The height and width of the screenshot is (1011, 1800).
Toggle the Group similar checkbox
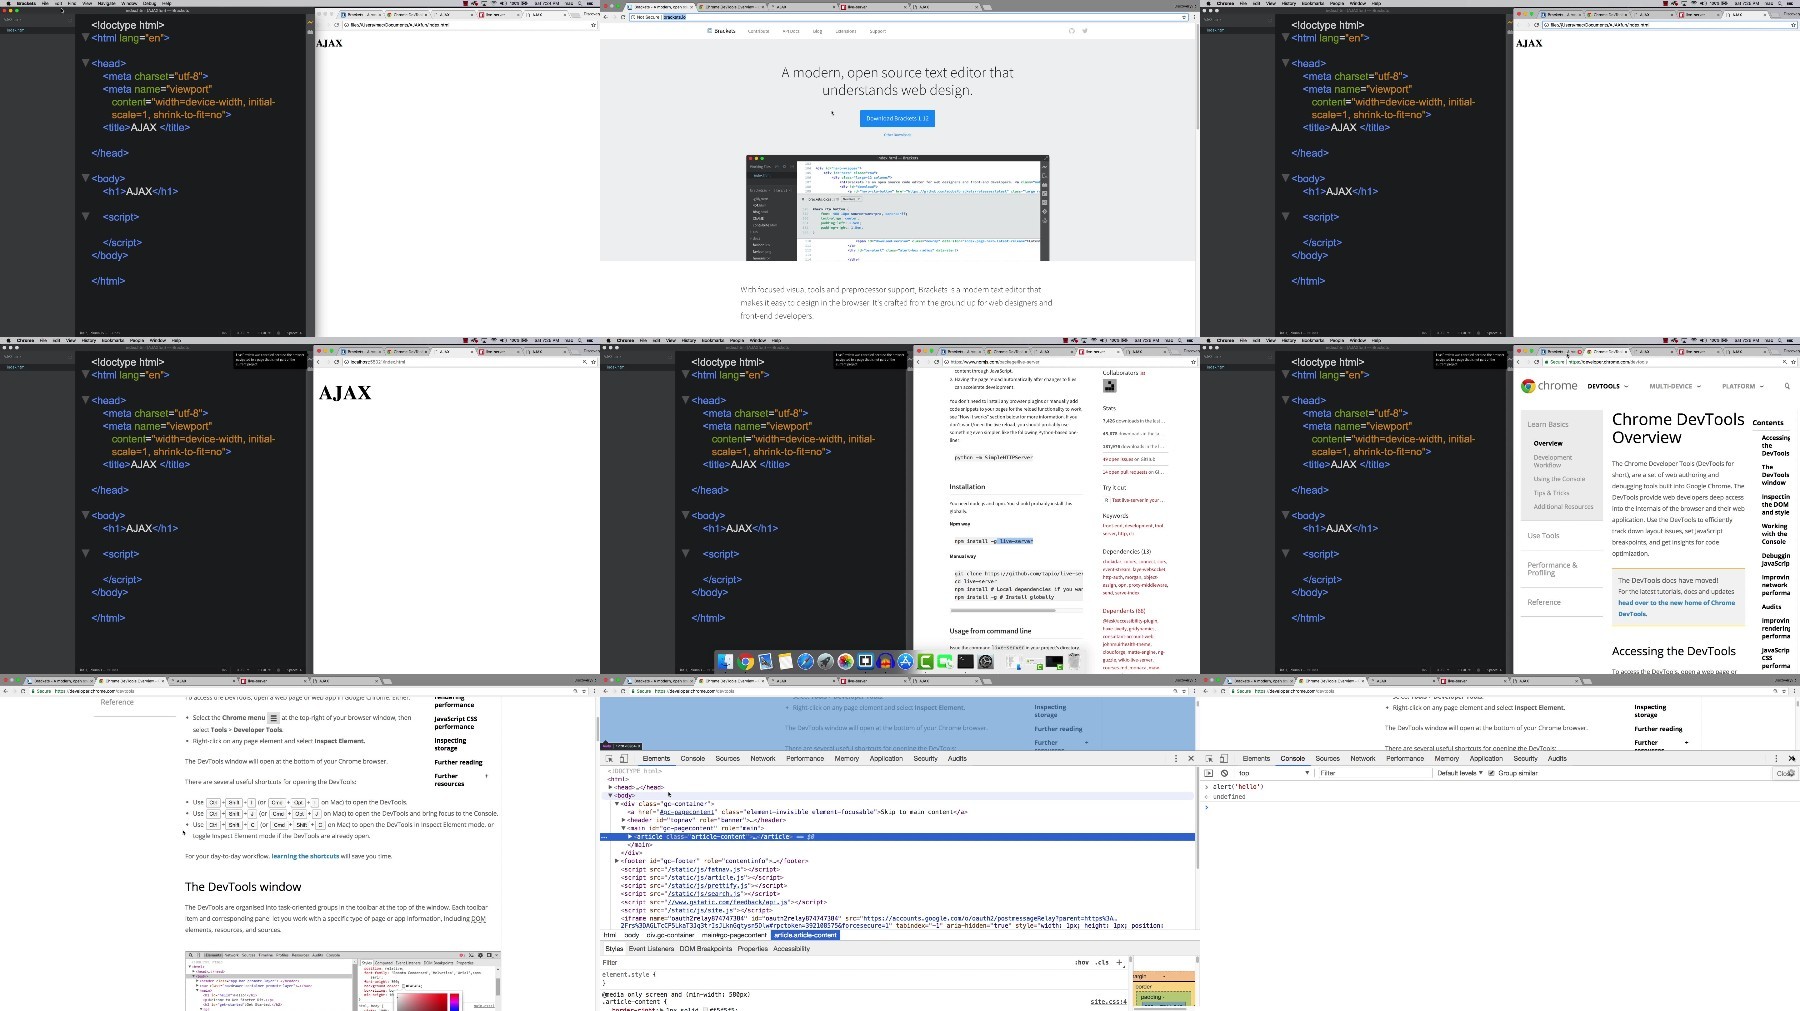(x=1491, y=773)
